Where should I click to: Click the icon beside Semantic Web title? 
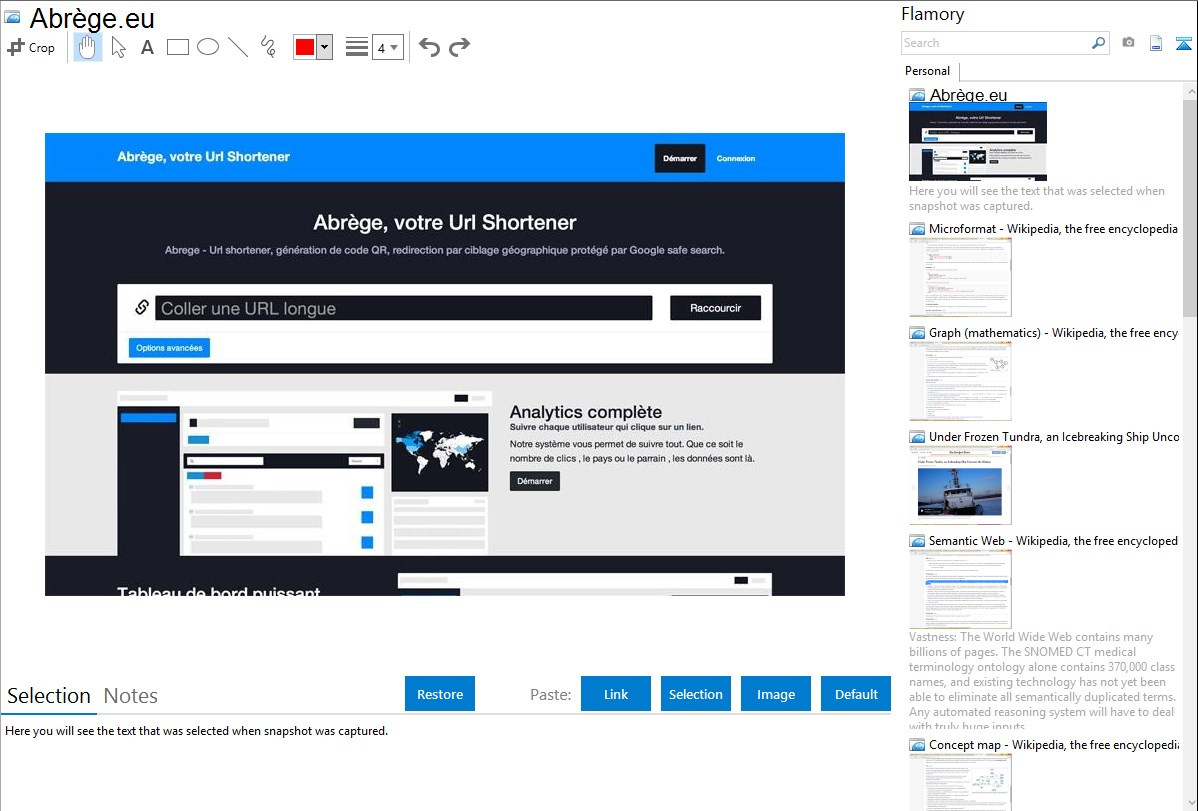(917, 541)
